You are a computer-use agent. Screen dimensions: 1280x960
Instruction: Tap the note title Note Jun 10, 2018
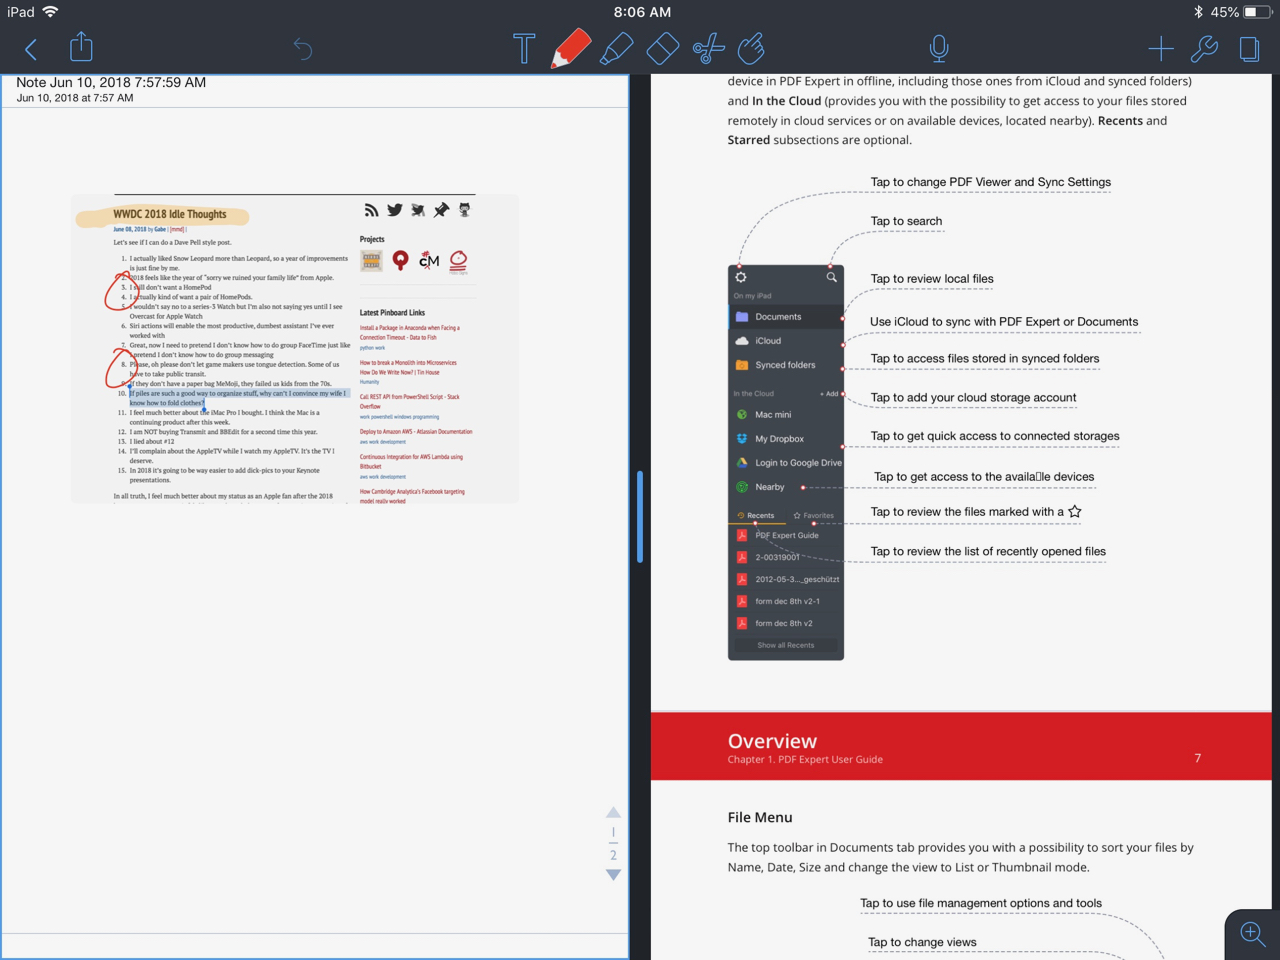(x=111, y=82)
